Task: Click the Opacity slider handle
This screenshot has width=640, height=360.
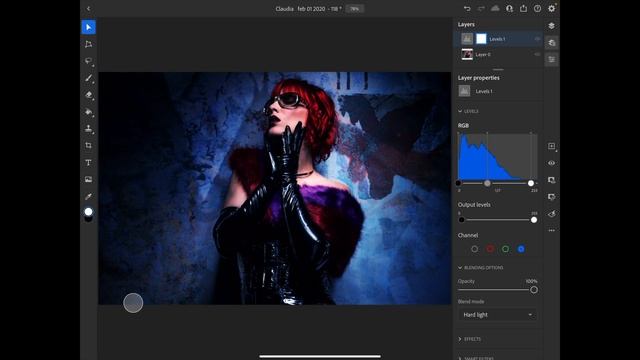Action: tap(534, 290)
